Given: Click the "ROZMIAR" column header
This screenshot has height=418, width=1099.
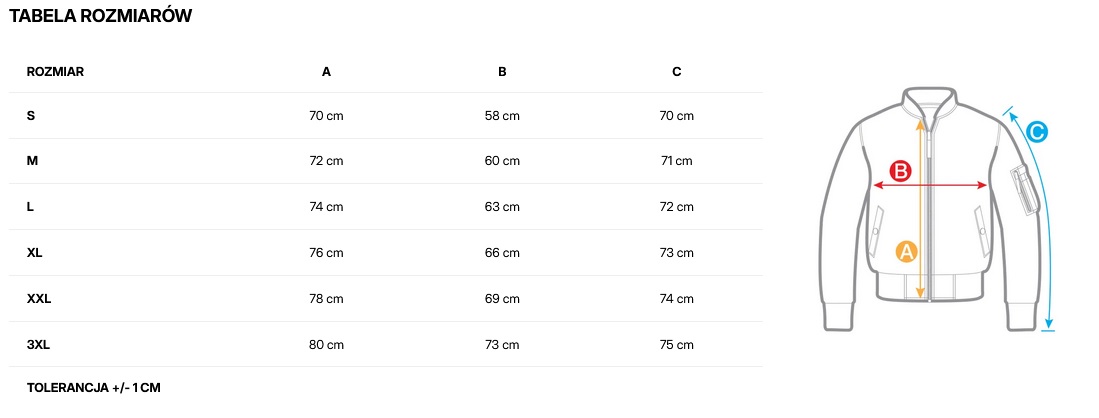Looking at the screenshot, I should (55, 72).
